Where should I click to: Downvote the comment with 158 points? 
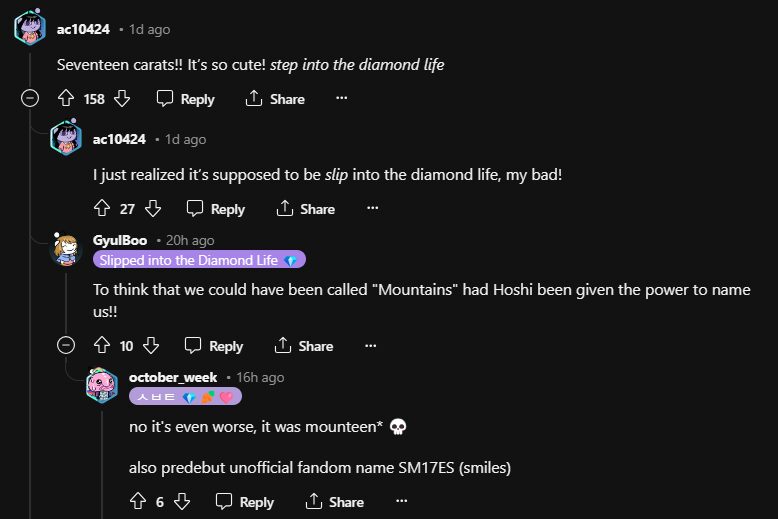click(122, 99)
